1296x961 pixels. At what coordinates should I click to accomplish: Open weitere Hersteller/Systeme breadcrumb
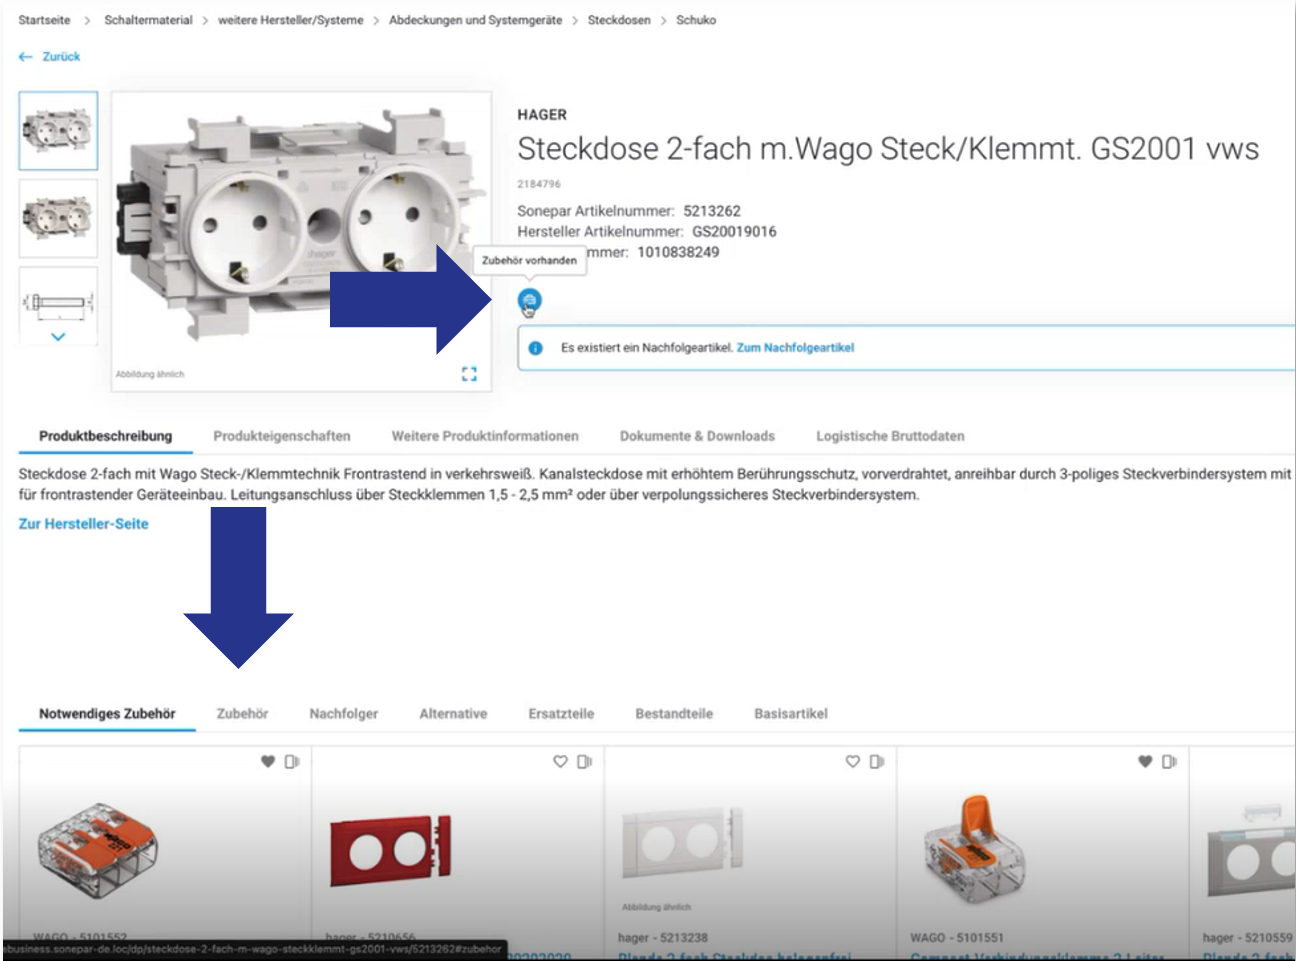tap(290, 20)
